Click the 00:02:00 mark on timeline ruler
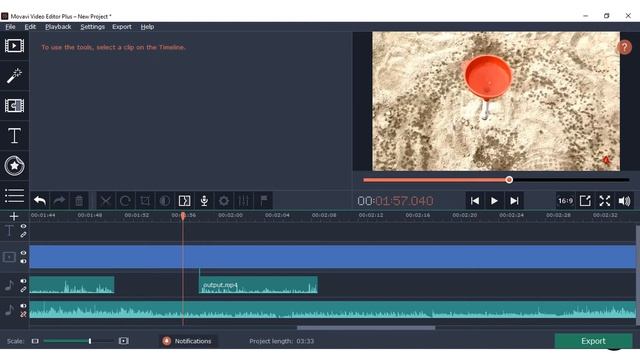 tap(230, 215)
